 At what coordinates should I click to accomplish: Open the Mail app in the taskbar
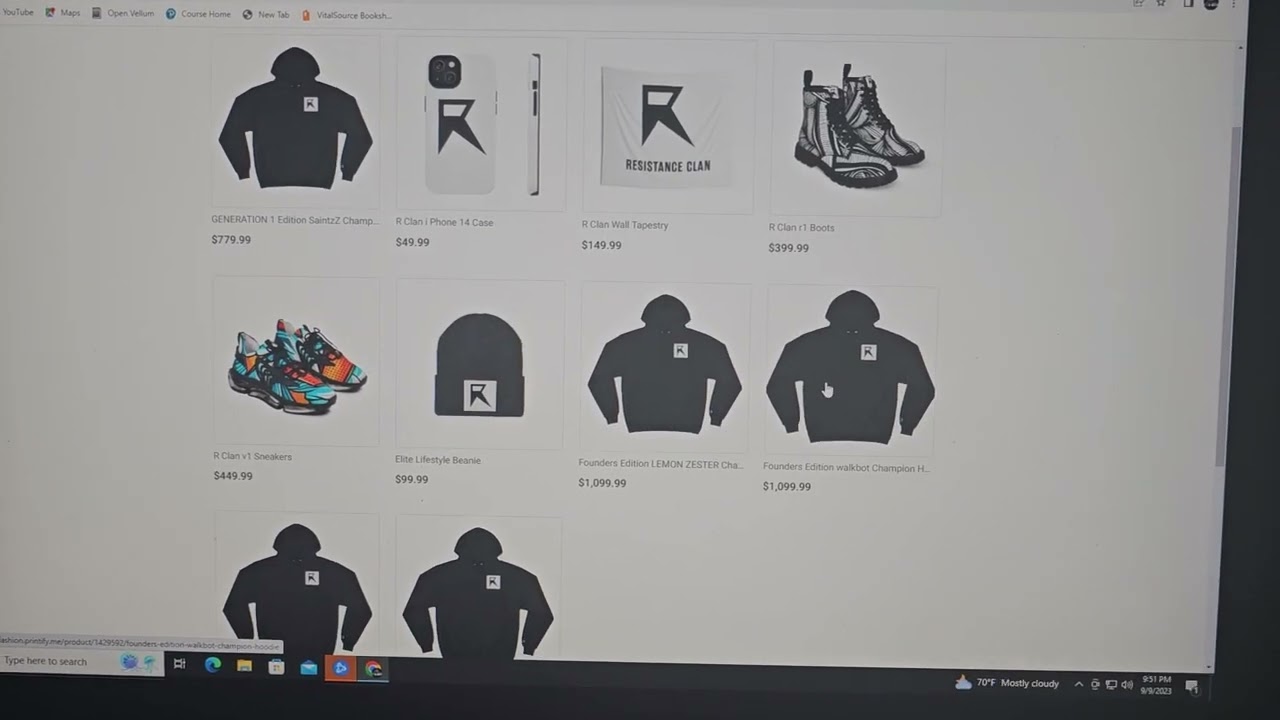click(x=308, y=667)
